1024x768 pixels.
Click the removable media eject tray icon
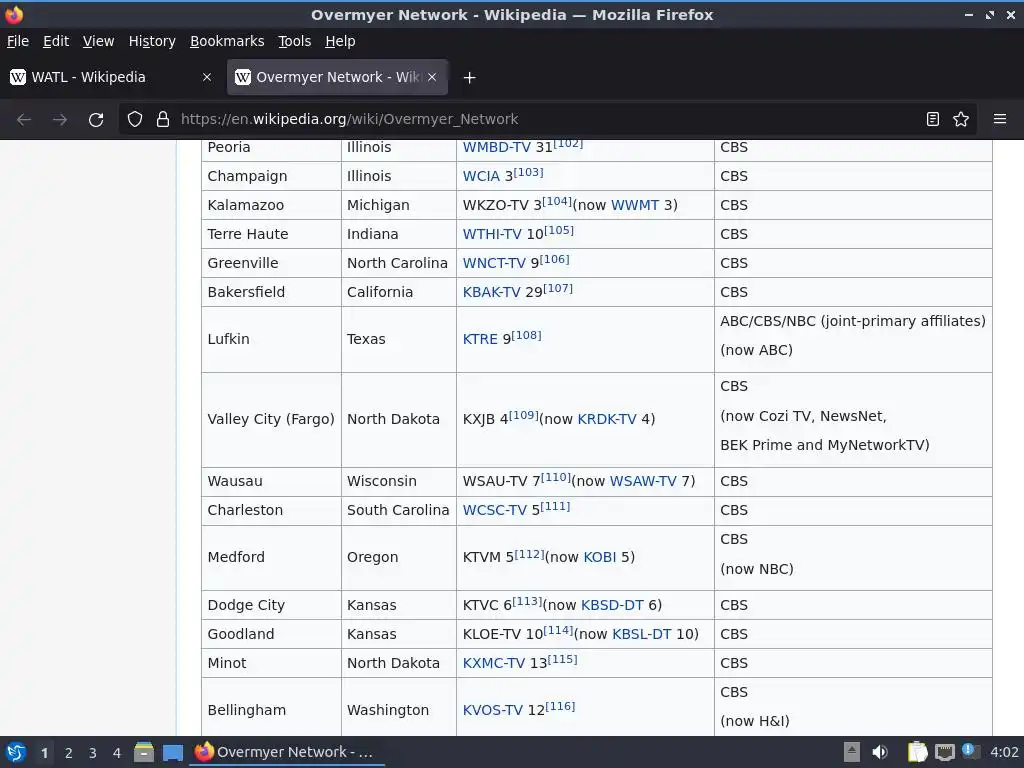(852, 752)
